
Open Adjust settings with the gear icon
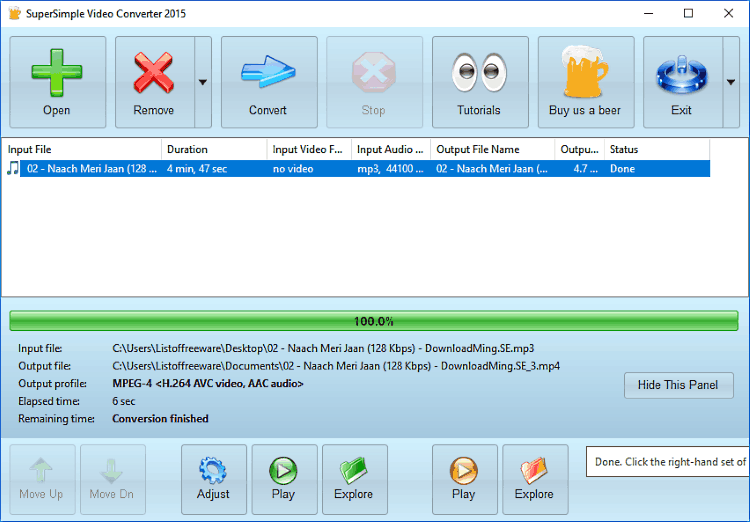point(214,479)
